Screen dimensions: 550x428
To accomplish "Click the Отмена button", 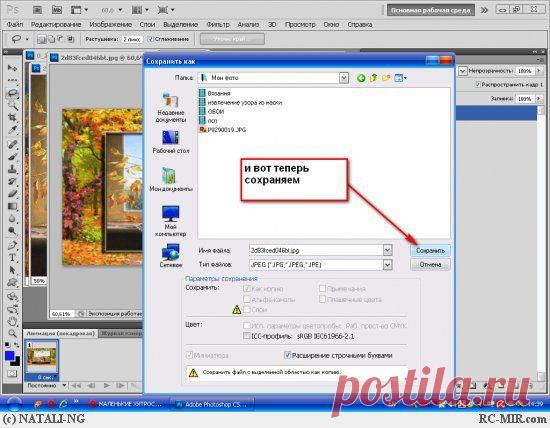I will point(430,265).
